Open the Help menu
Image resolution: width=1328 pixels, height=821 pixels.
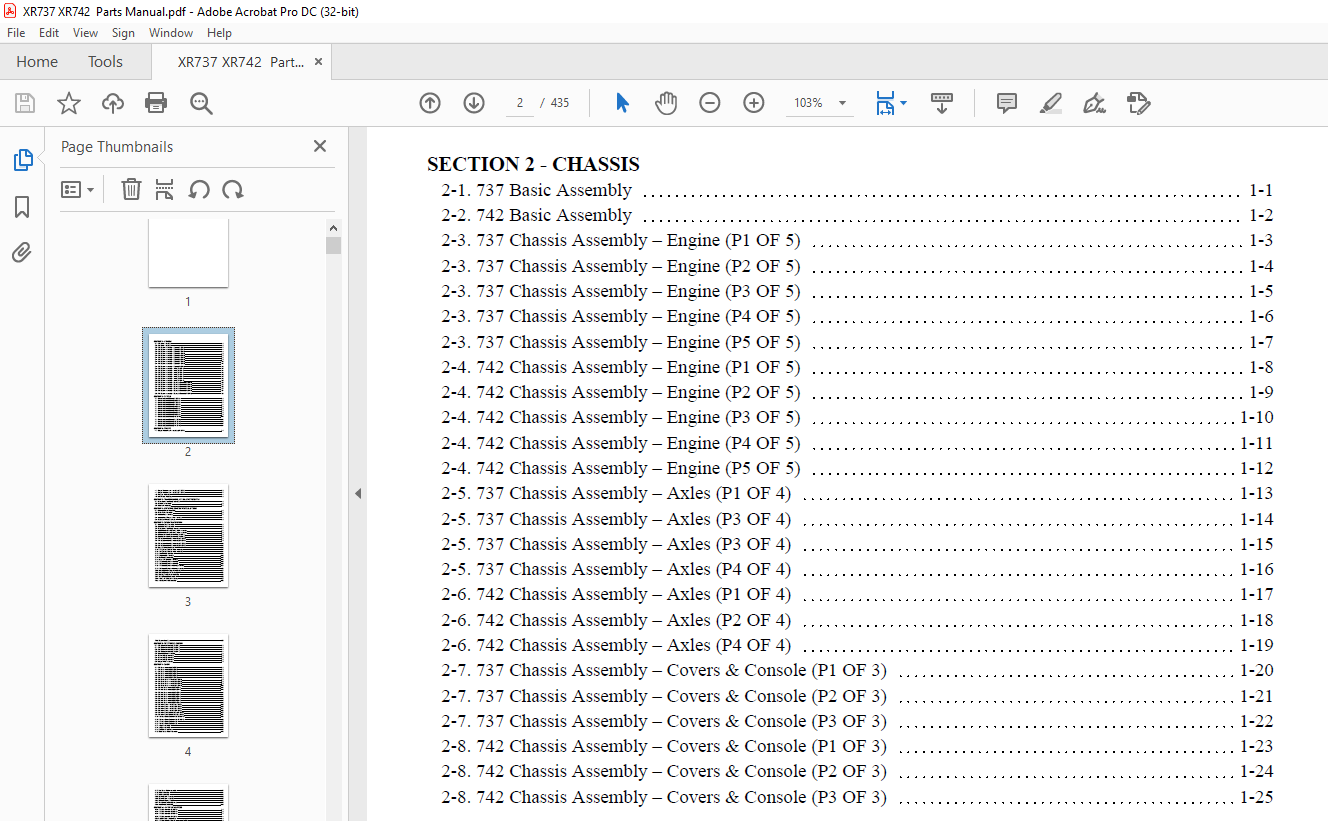tap(219, 33)
